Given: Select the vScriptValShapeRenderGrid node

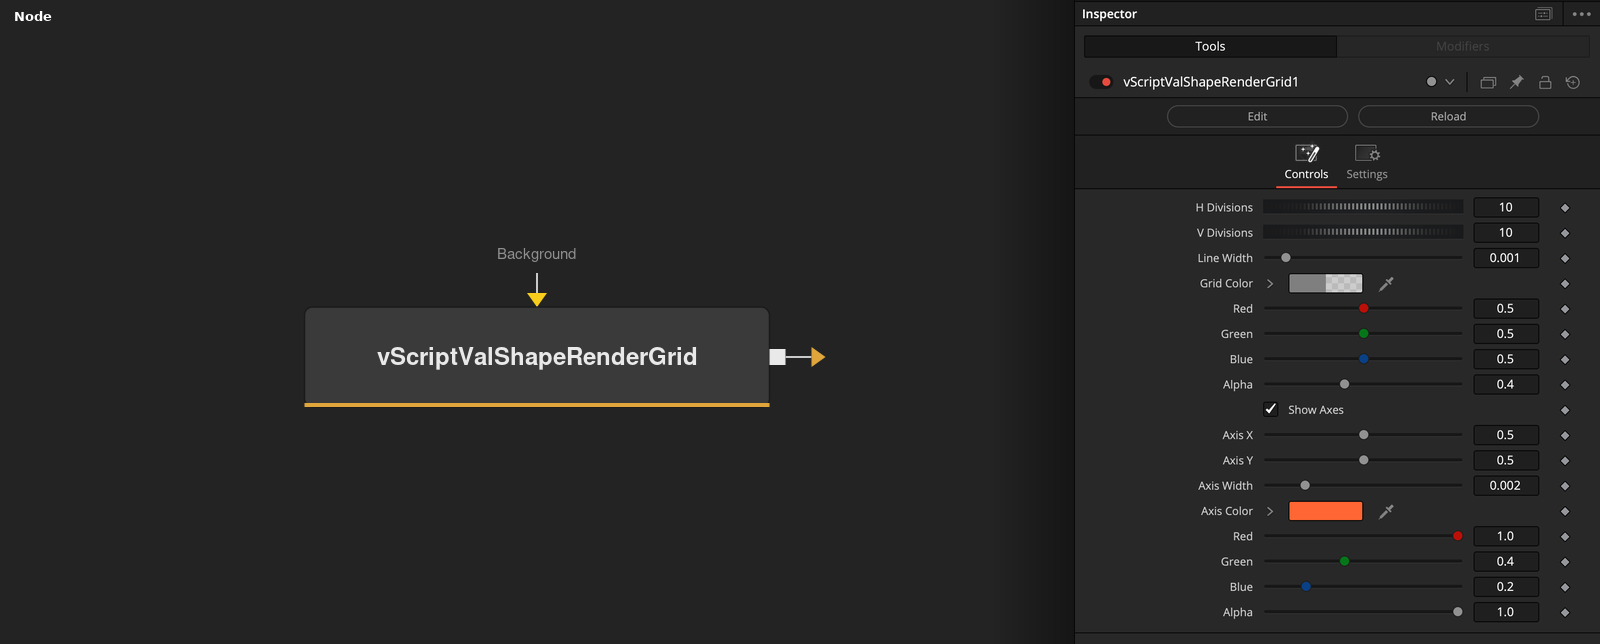Looking at the screenshot, I should point(537,356).
